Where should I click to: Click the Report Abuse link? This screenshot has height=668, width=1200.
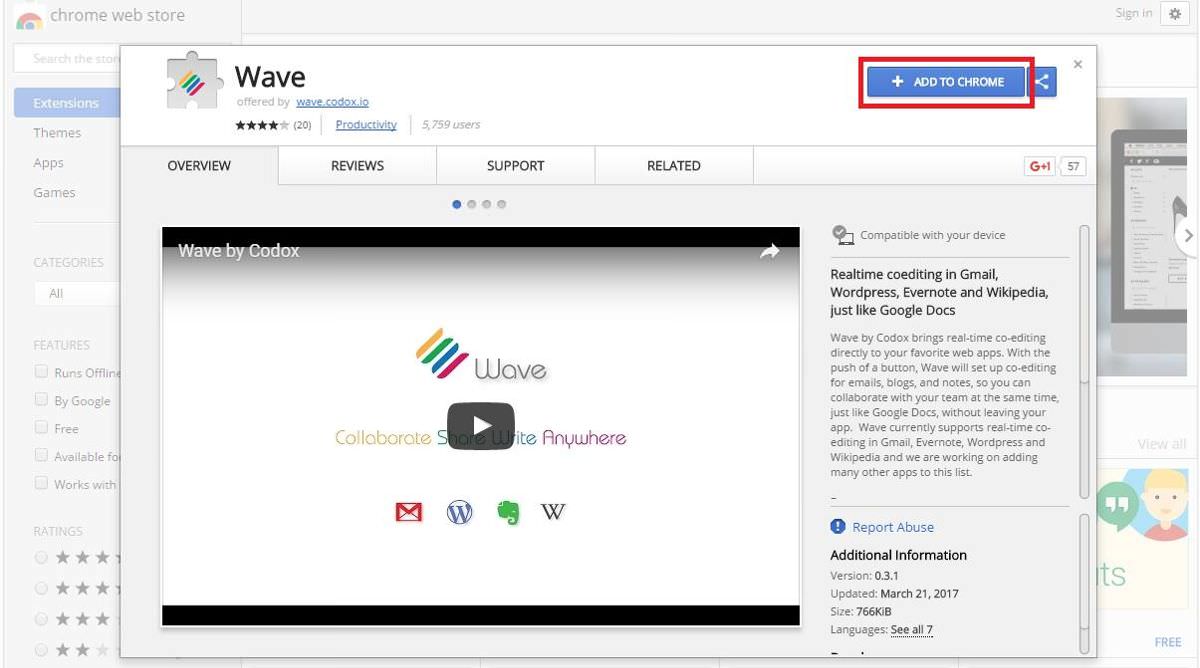point(893,527)
